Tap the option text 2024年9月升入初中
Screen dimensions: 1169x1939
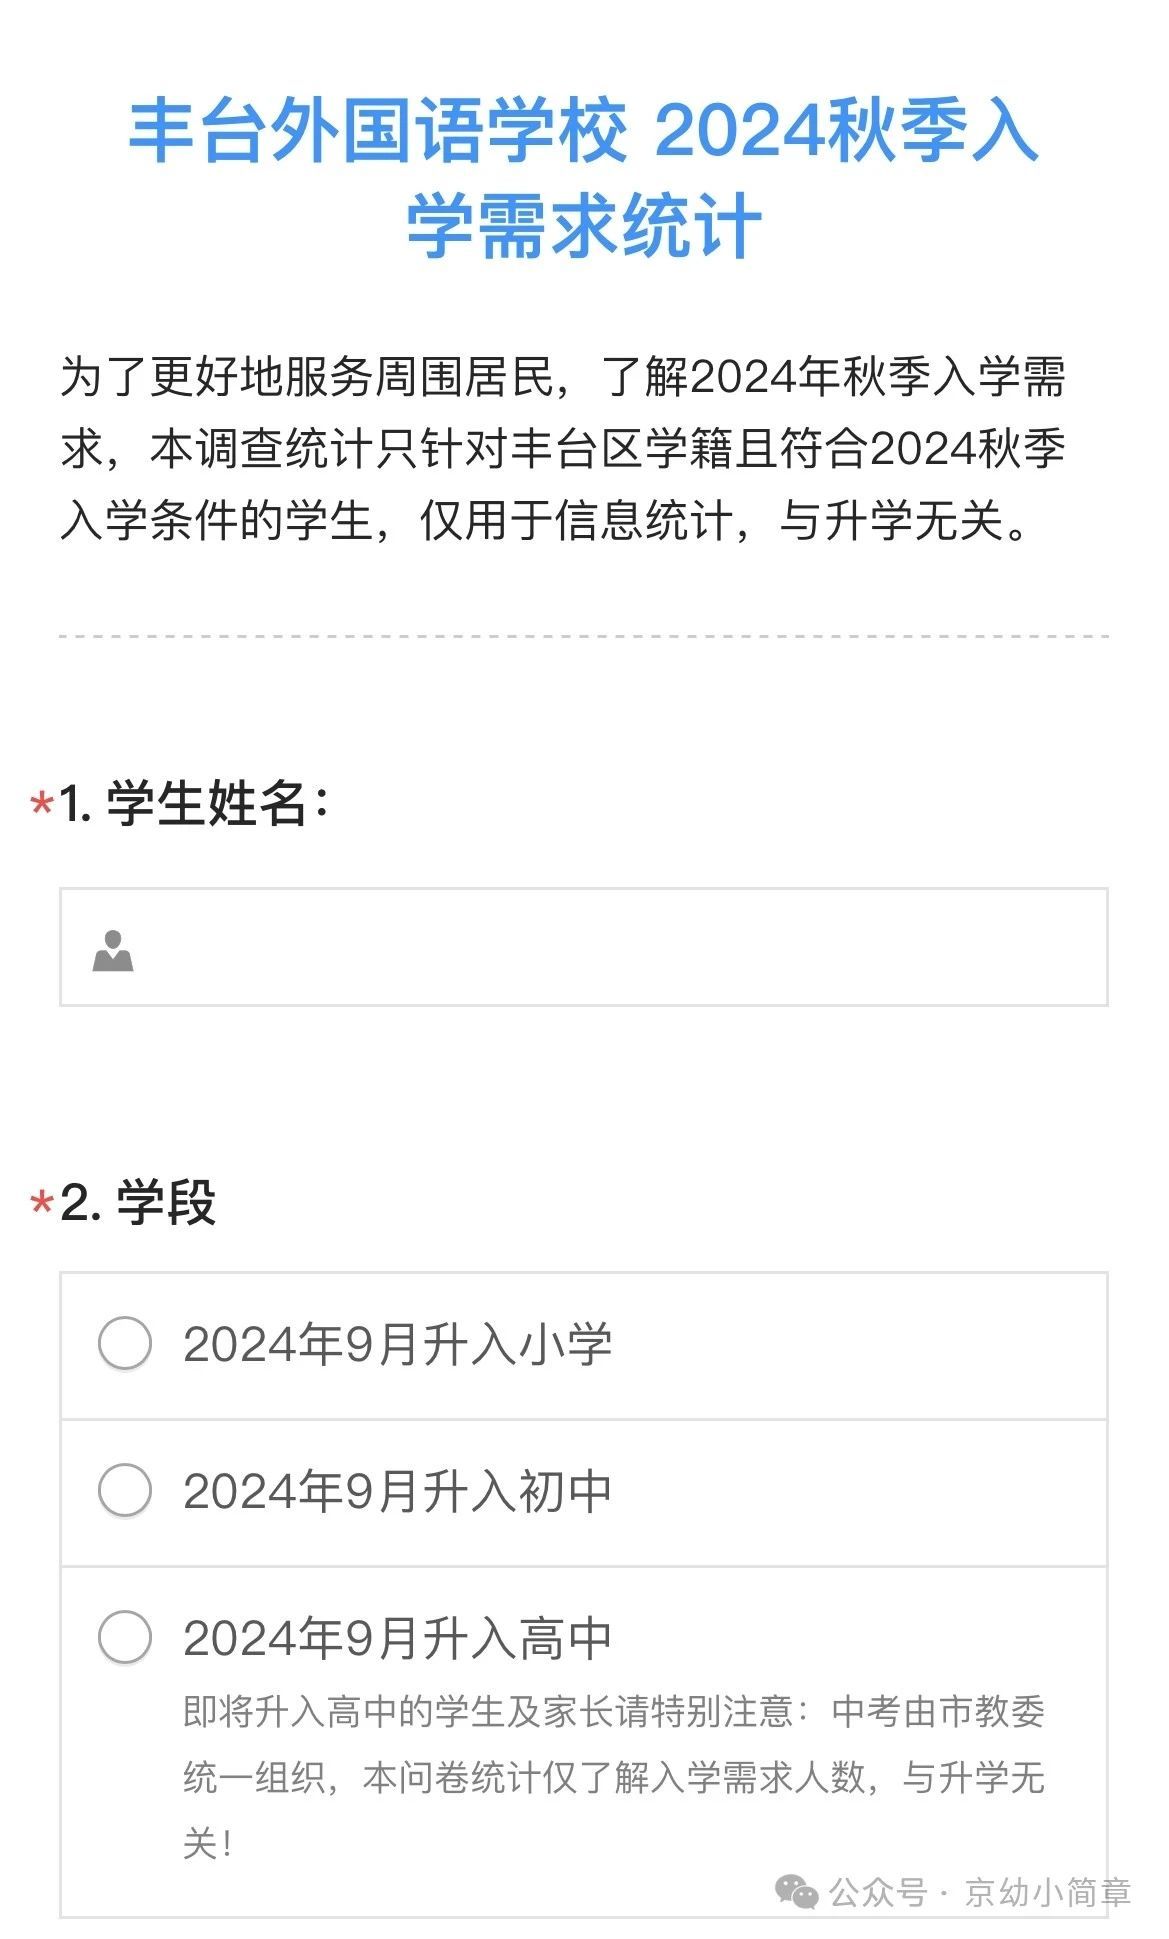click(x=397, y=1491)
